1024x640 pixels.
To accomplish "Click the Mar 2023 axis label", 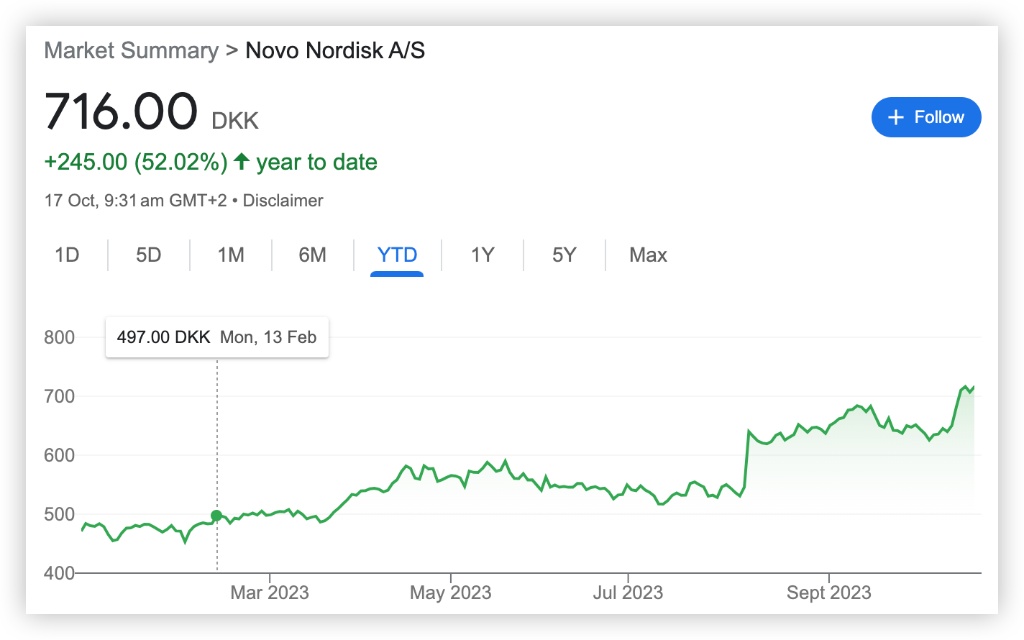I will click(268, 593).
